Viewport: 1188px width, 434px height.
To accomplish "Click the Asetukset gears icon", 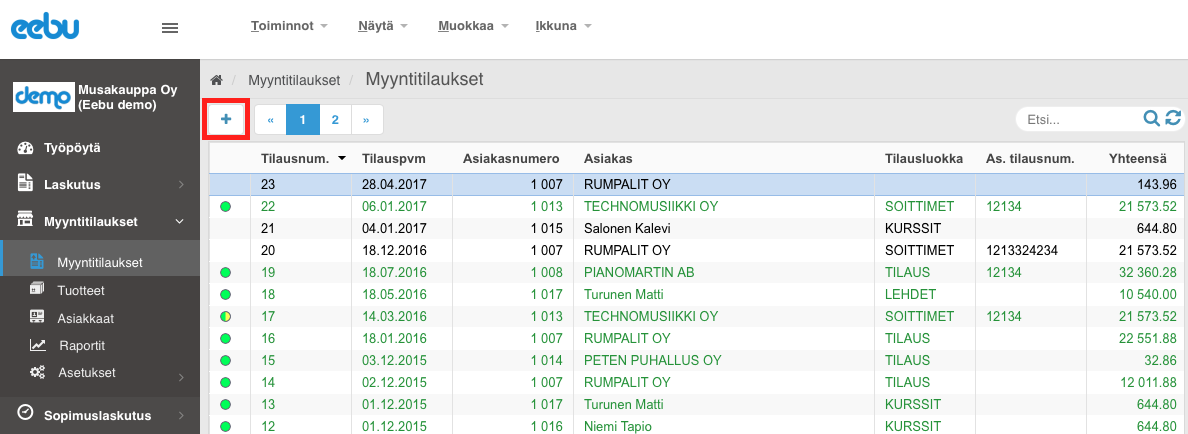I will 37,372.
